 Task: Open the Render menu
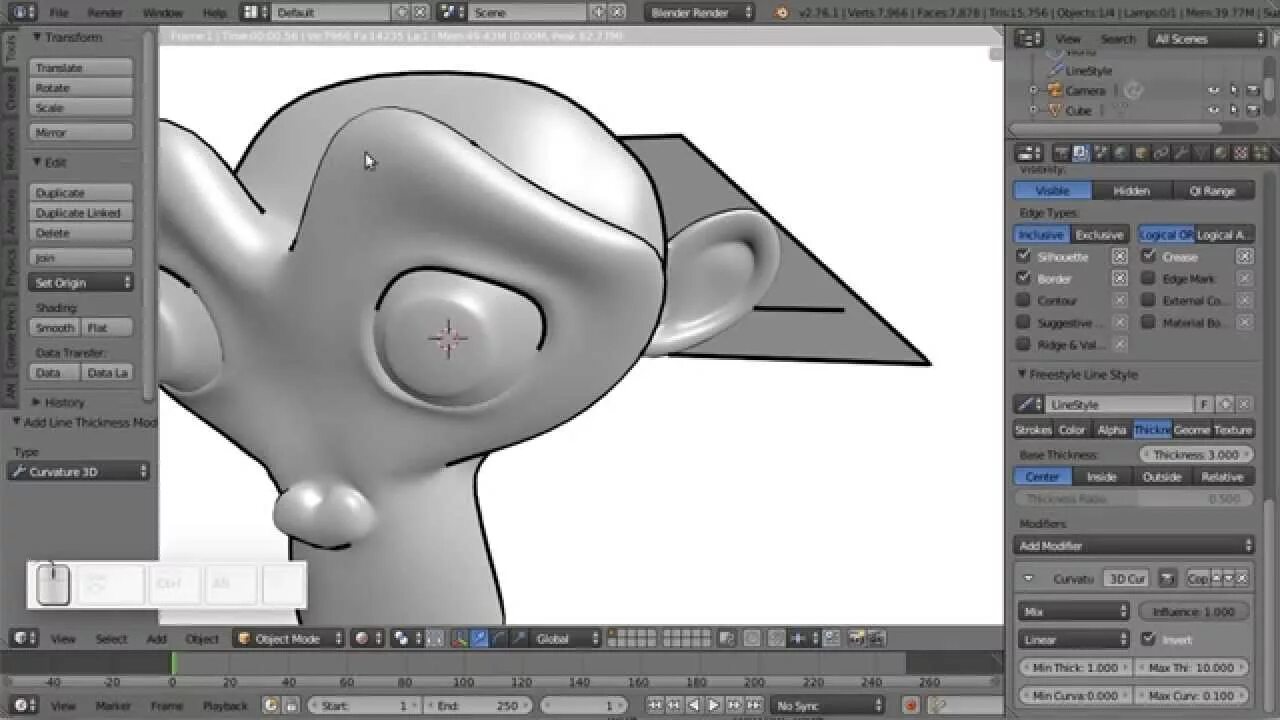tap(105, 13)
